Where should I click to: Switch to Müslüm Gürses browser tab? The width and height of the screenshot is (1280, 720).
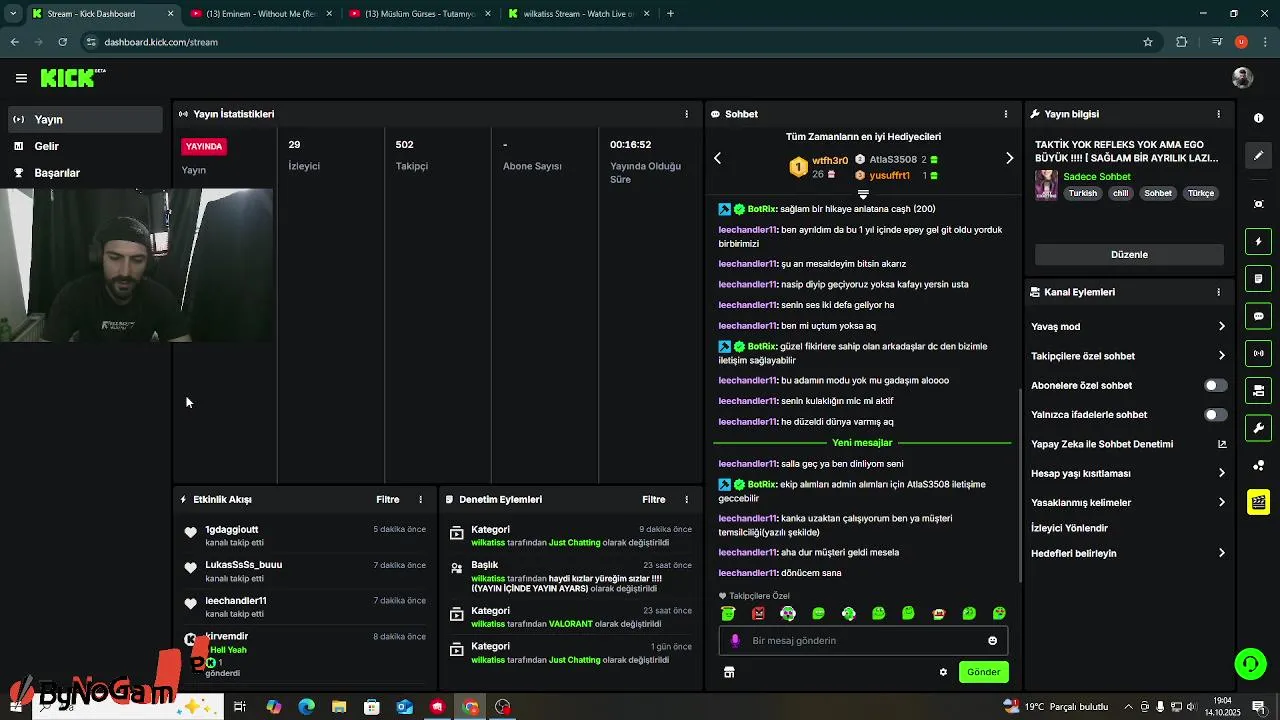[419, 14]
